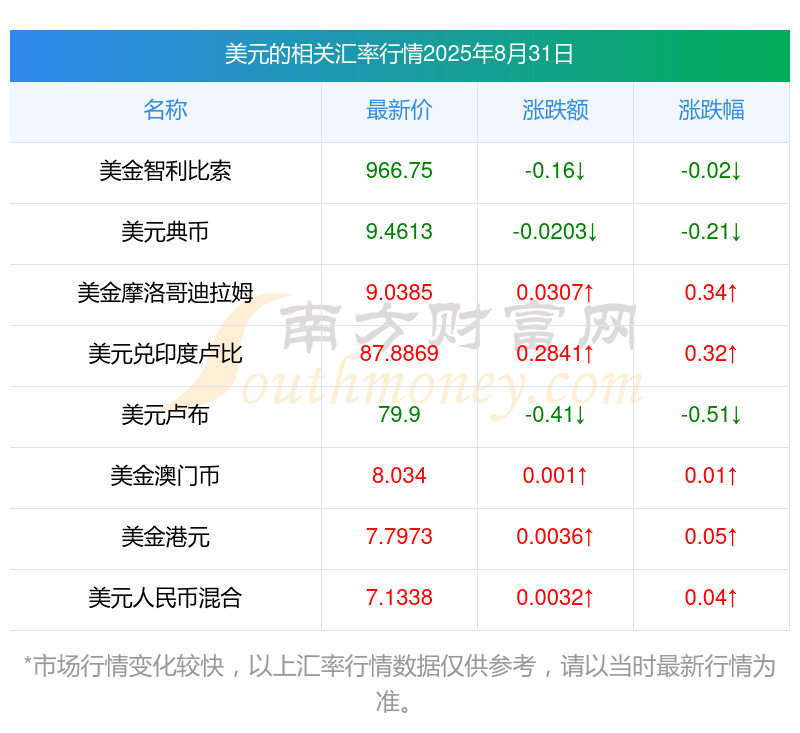The image size is (800, 733).
Task: Click the change value -0.0203↓
Action: (x=555, y=232)
